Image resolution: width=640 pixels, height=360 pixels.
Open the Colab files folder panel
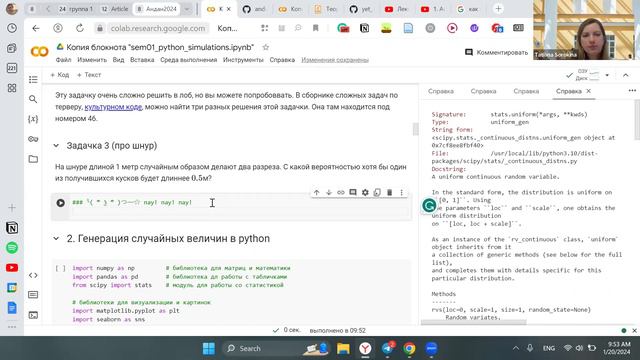[33, 159]
